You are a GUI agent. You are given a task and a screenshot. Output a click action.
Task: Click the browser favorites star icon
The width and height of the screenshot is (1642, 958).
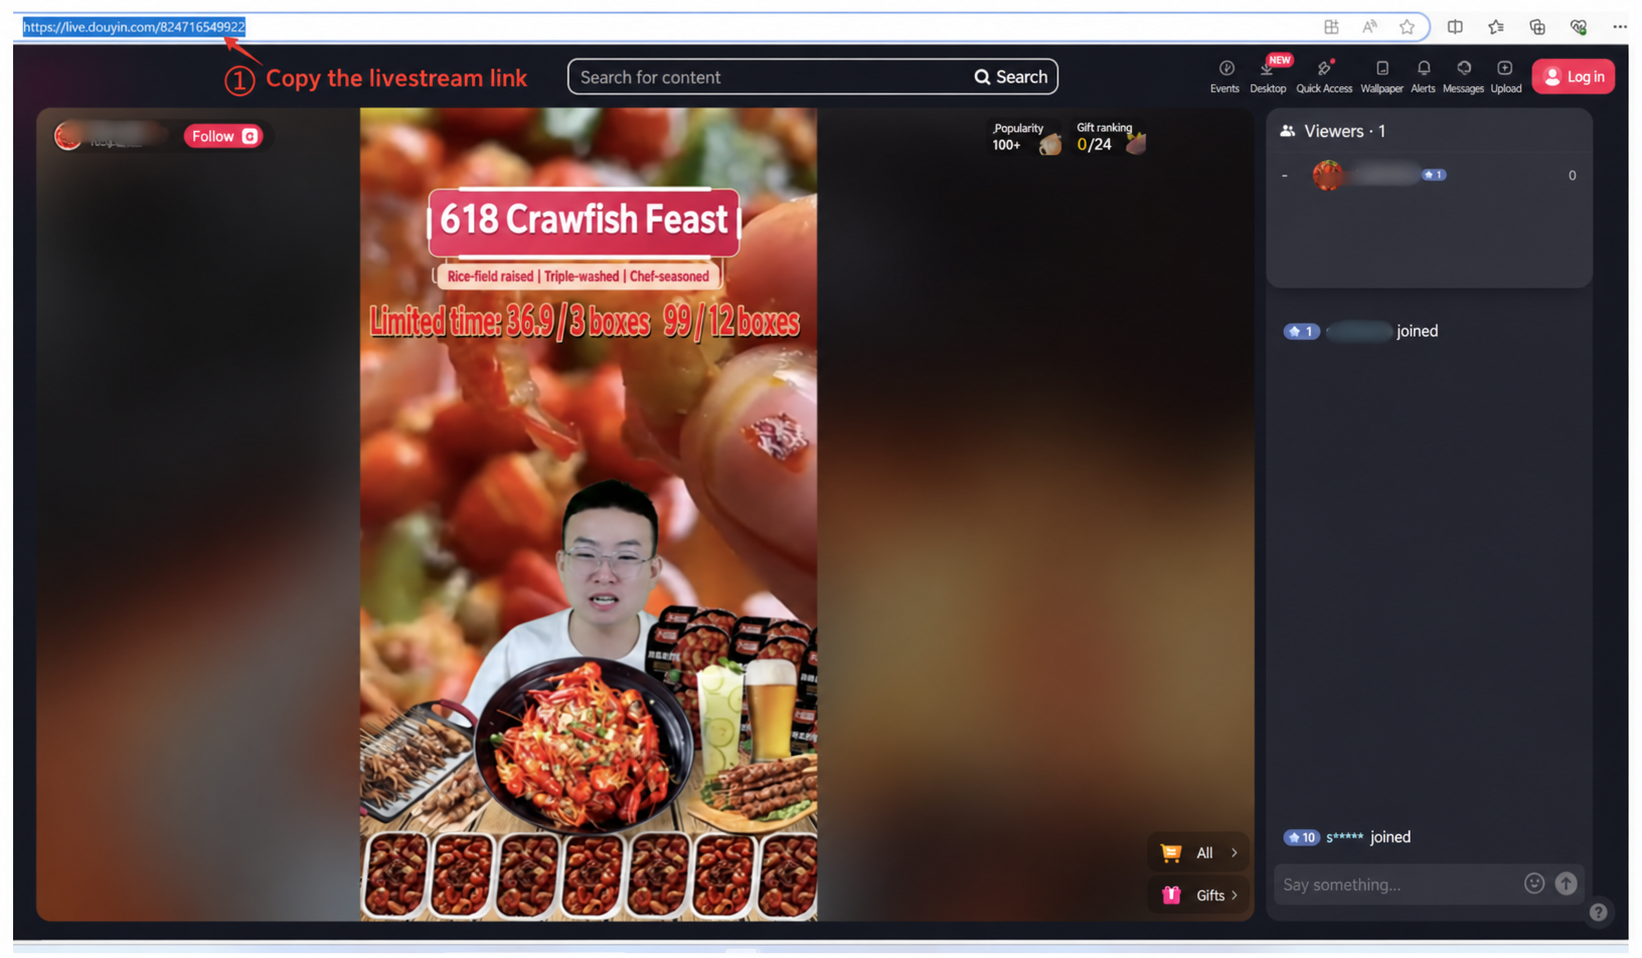click(x=1407, y=27)
